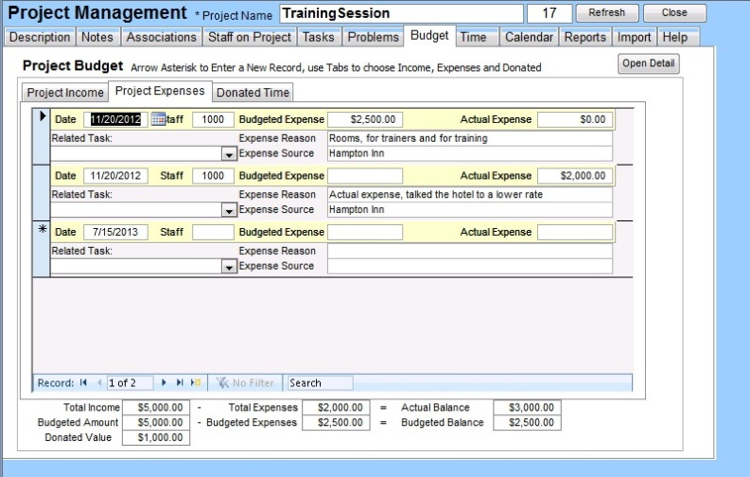
Task: Click the record Search box
Action: (x=319, y=383)
